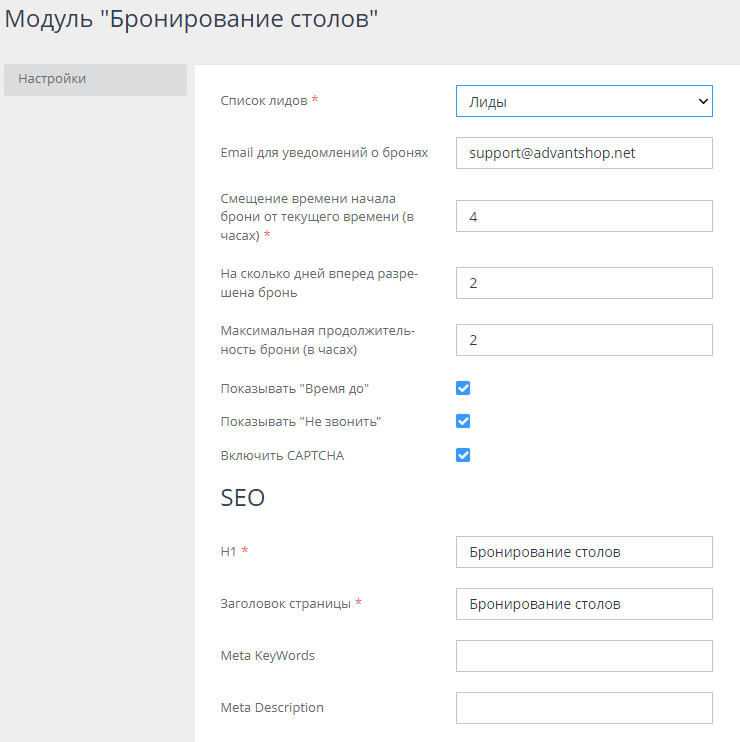Image resolution: width=740 pixels, height=742 pixels.
Task: Click the Заголовок страницы input field
Action: (x=584, y=604)
